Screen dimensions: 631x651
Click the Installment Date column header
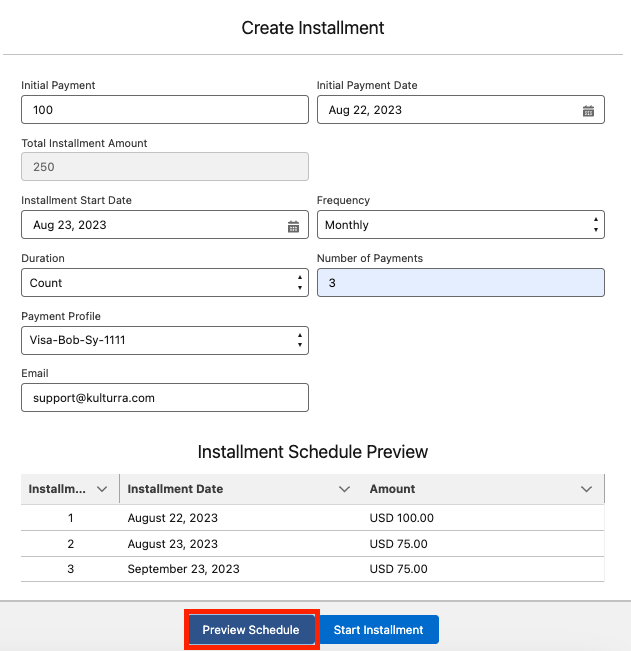click(x=176, y=489)
